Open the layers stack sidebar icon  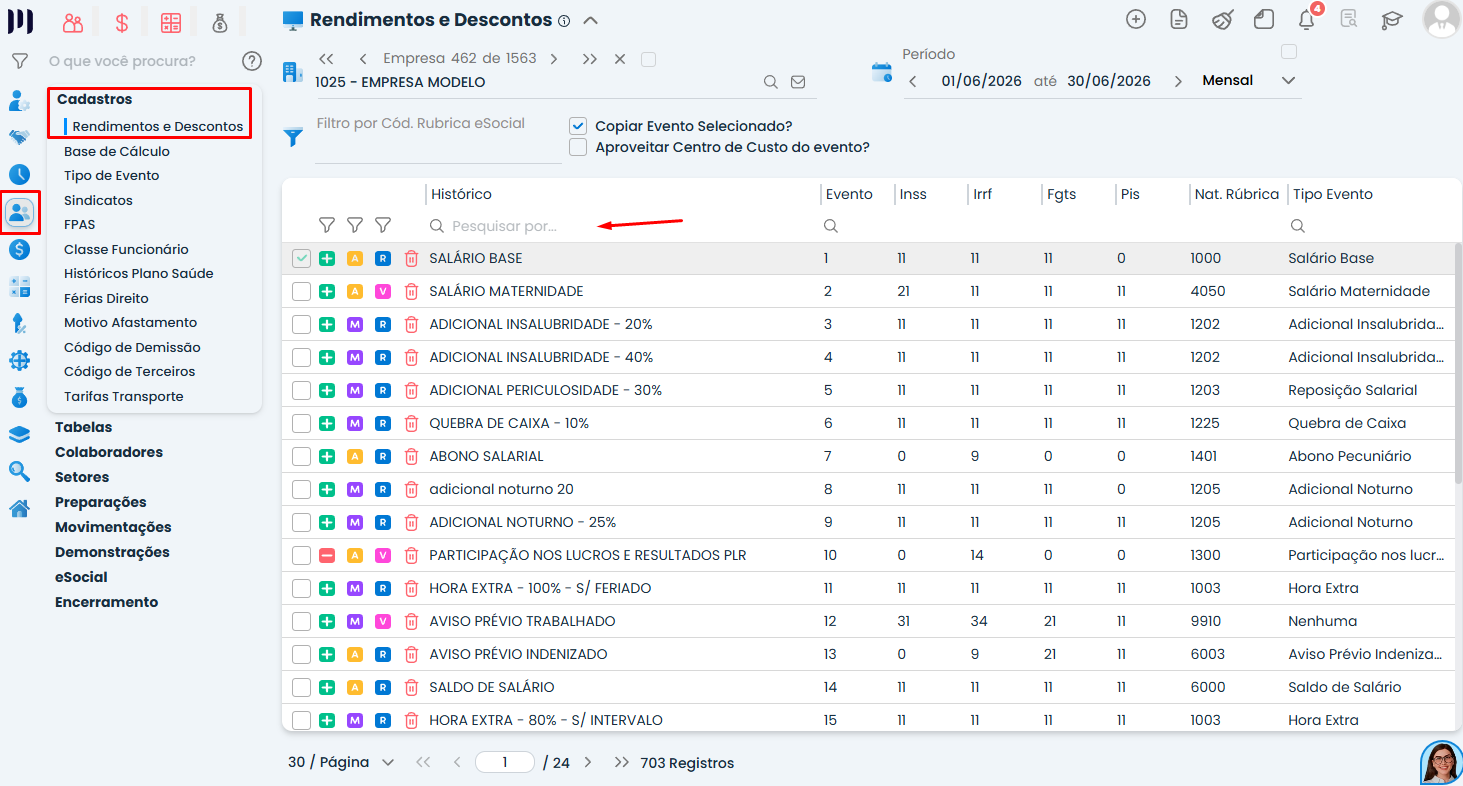pos(19,434)
